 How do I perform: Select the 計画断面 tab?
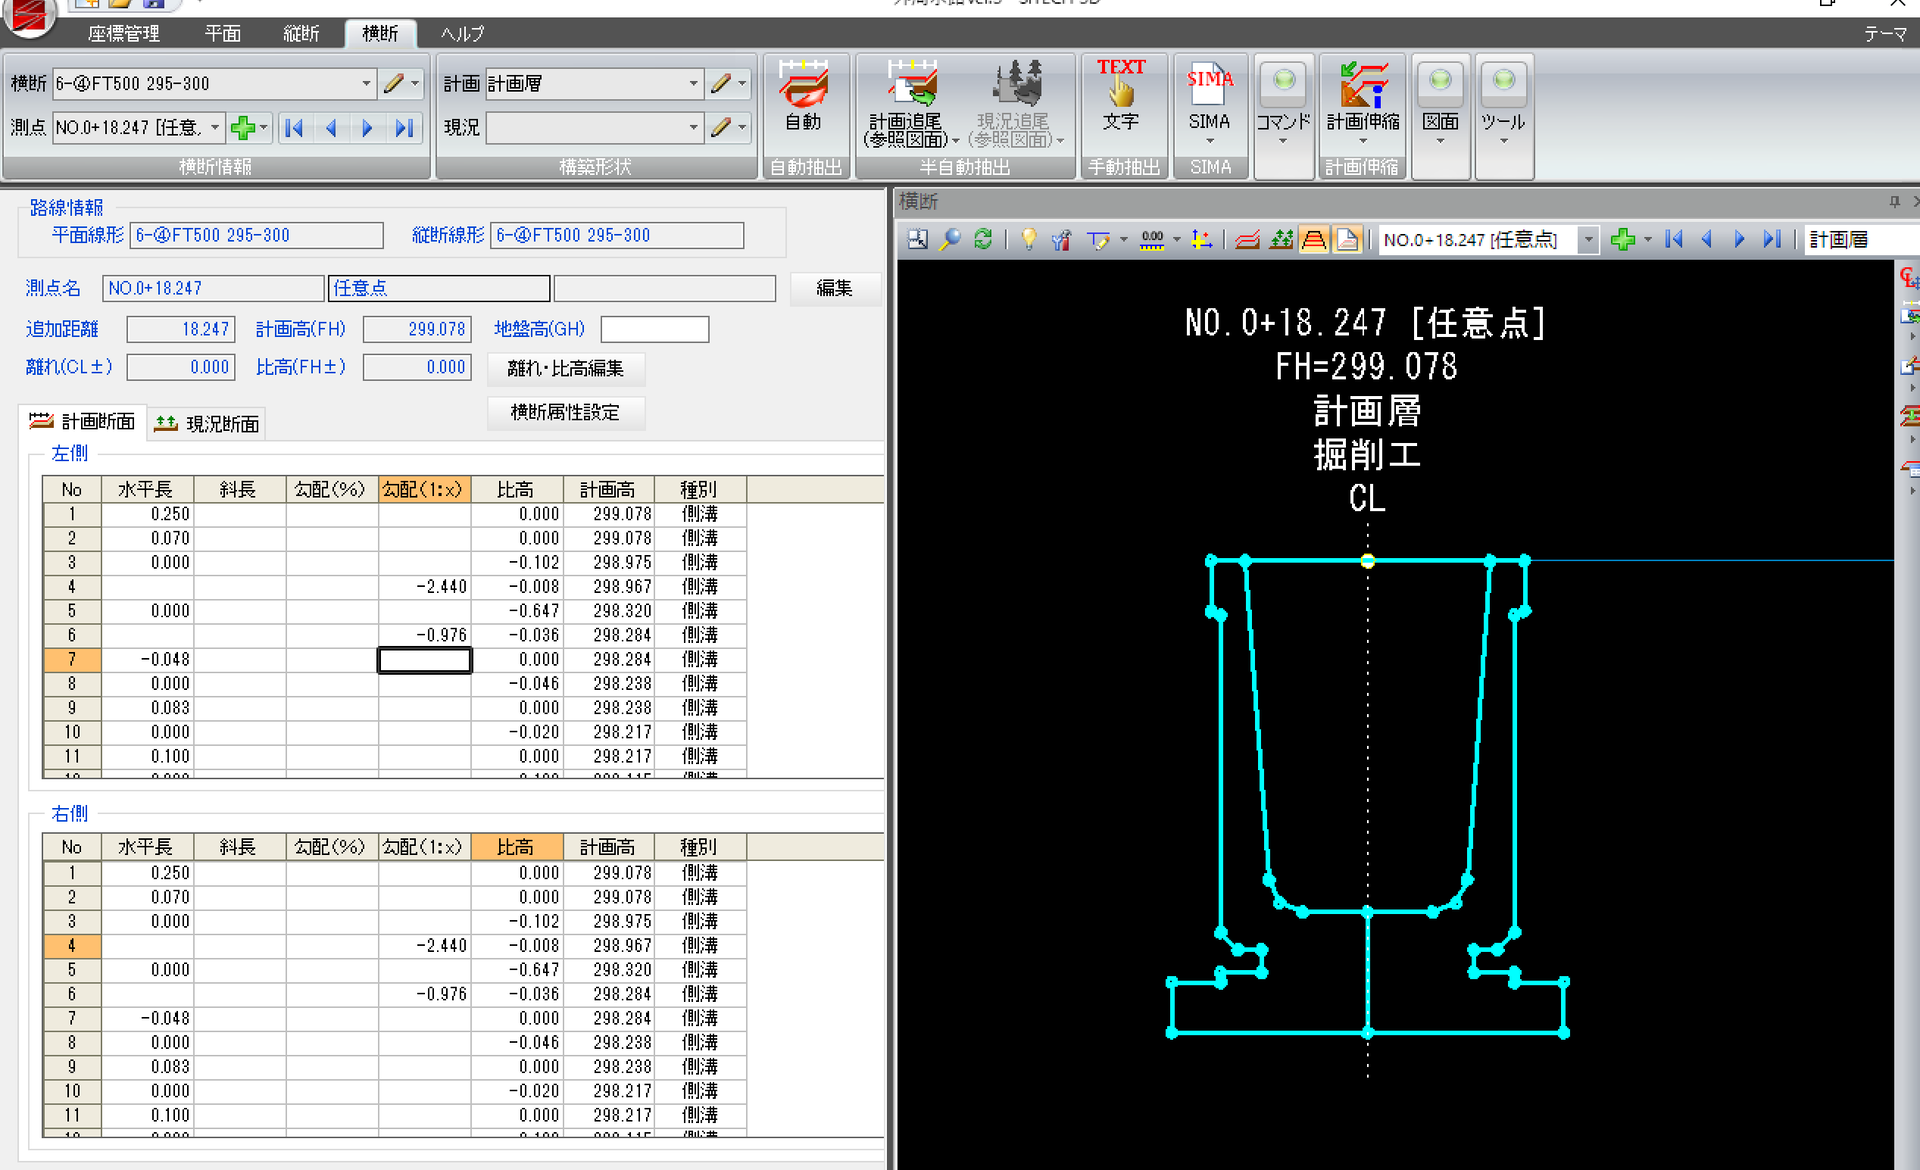point(84,422)
